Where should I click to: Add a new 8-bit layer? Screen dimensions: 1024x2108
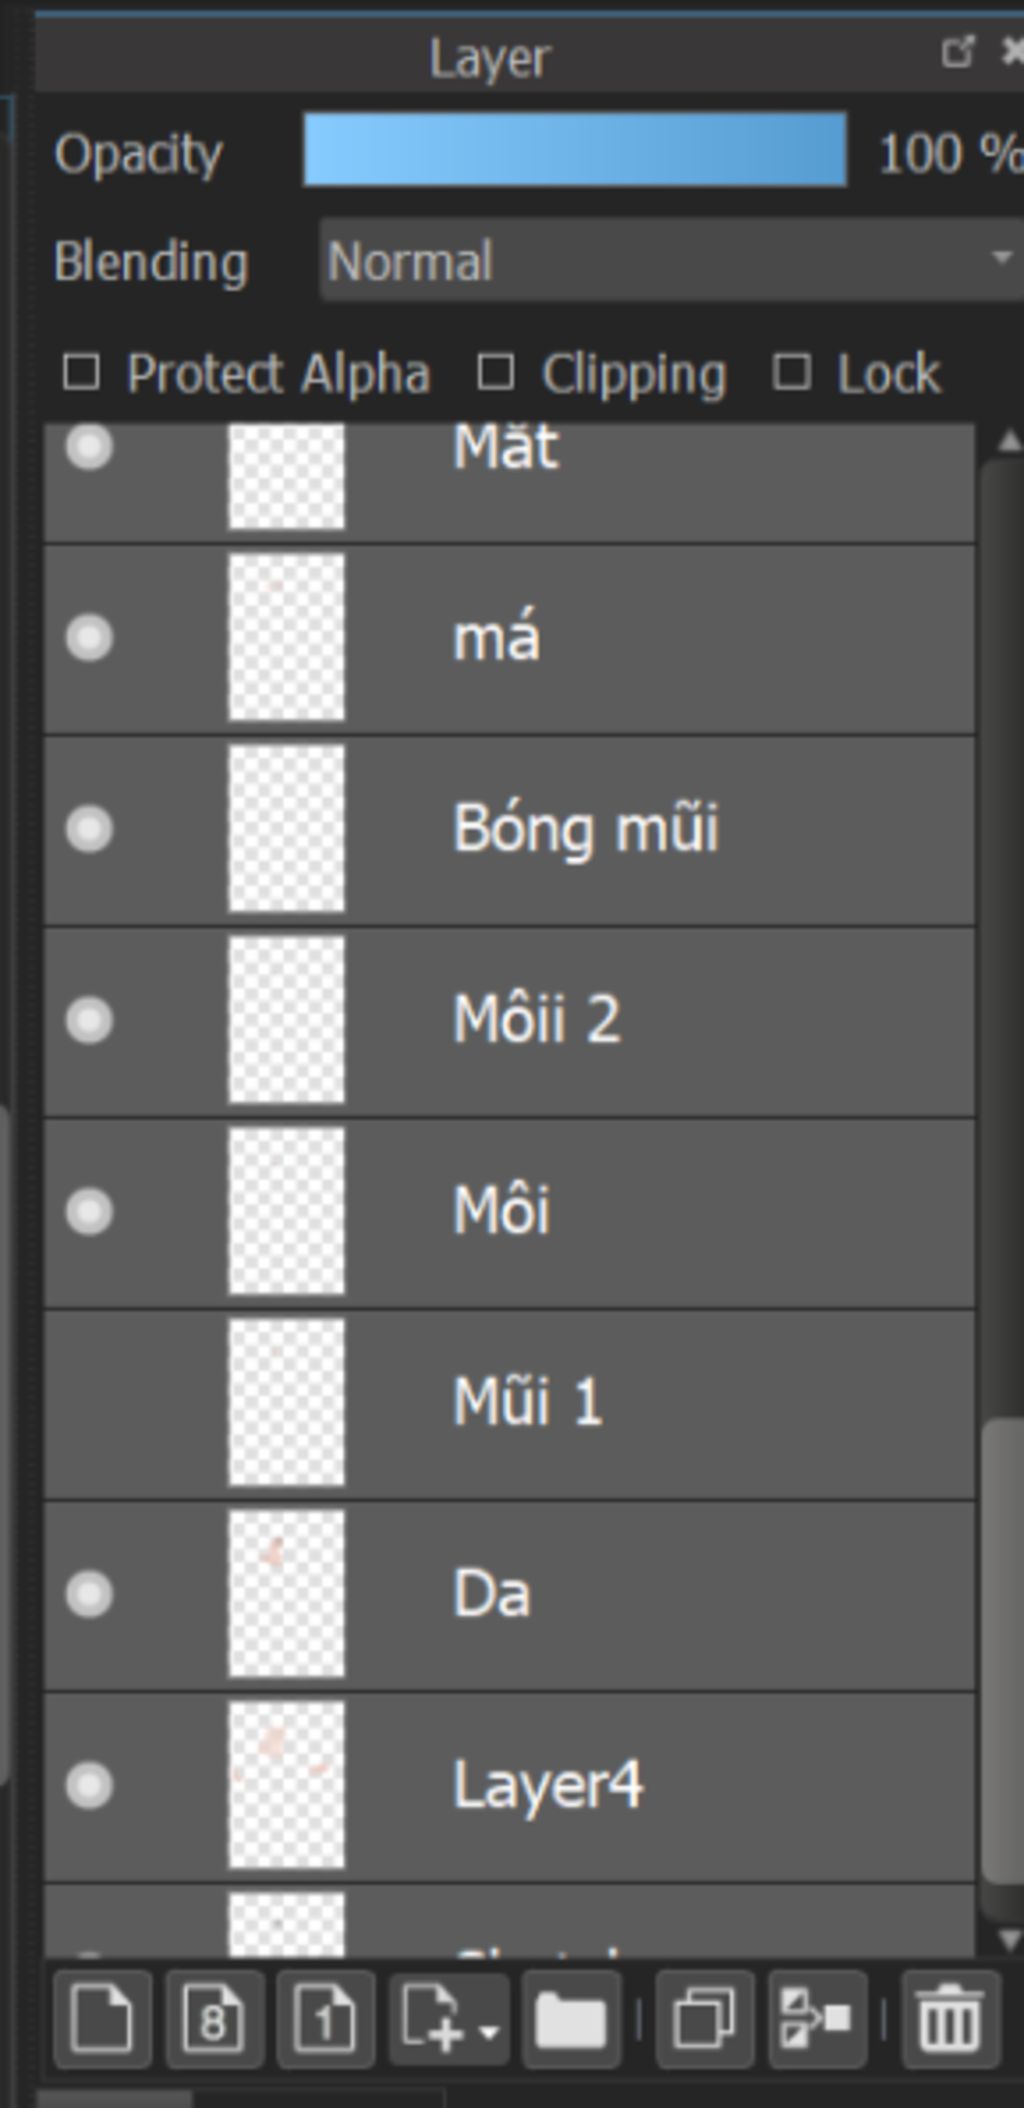click(214, 2019)
